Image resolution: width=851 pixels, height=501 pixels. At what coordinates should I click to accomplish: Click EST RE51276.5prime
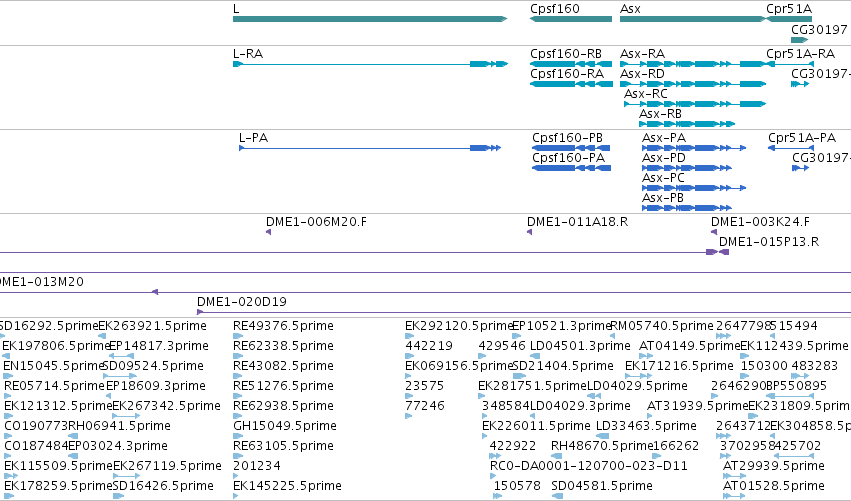click(283, 386)
